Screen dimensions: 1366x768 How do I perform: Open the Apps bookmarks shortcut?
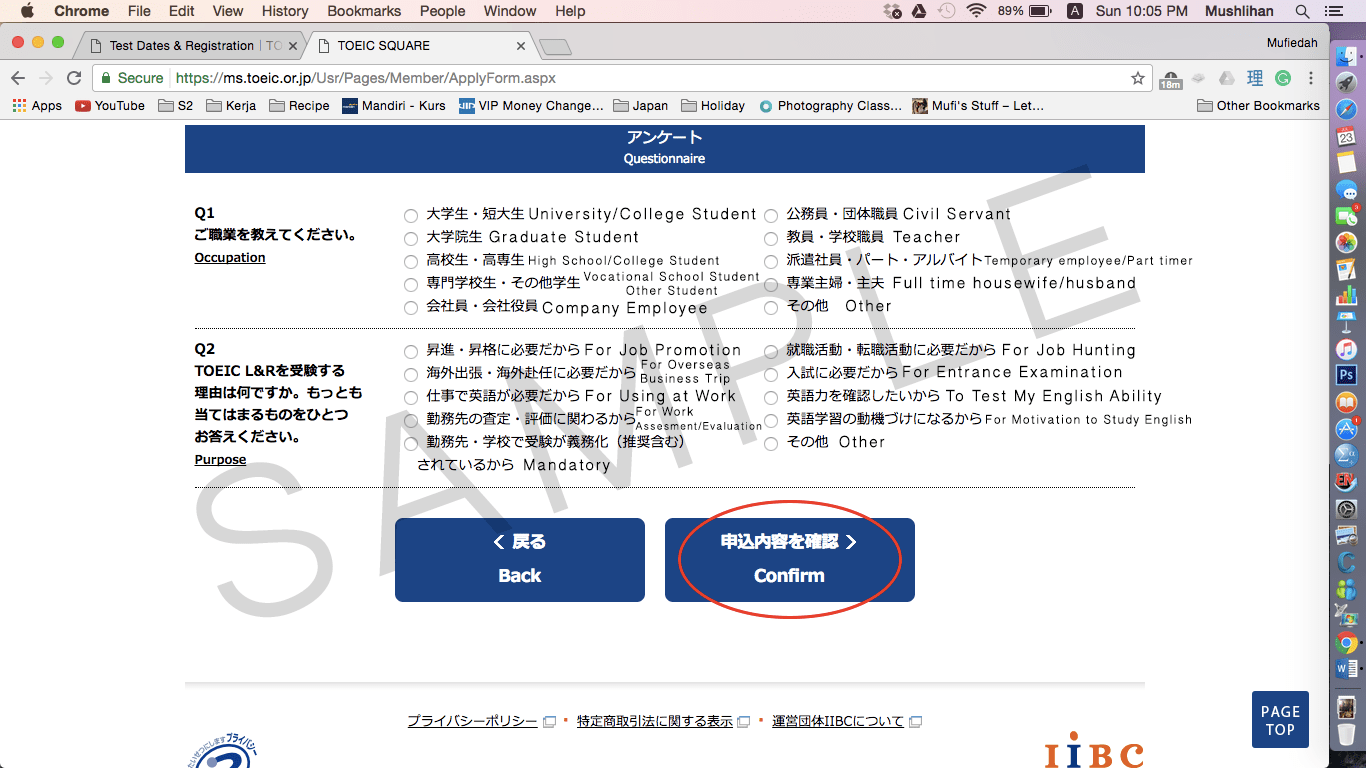tap(37, 106)
